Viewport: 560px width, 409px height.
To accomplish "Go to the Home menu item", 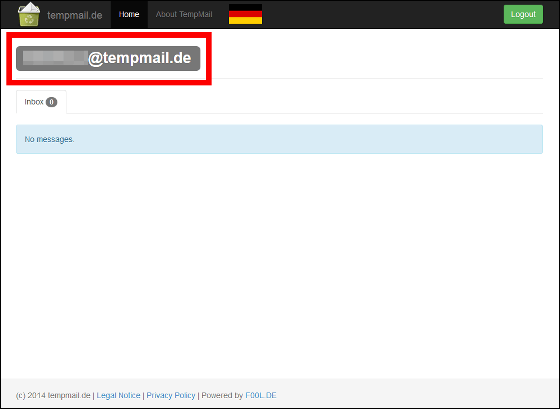I will click(x=129, y=14).
